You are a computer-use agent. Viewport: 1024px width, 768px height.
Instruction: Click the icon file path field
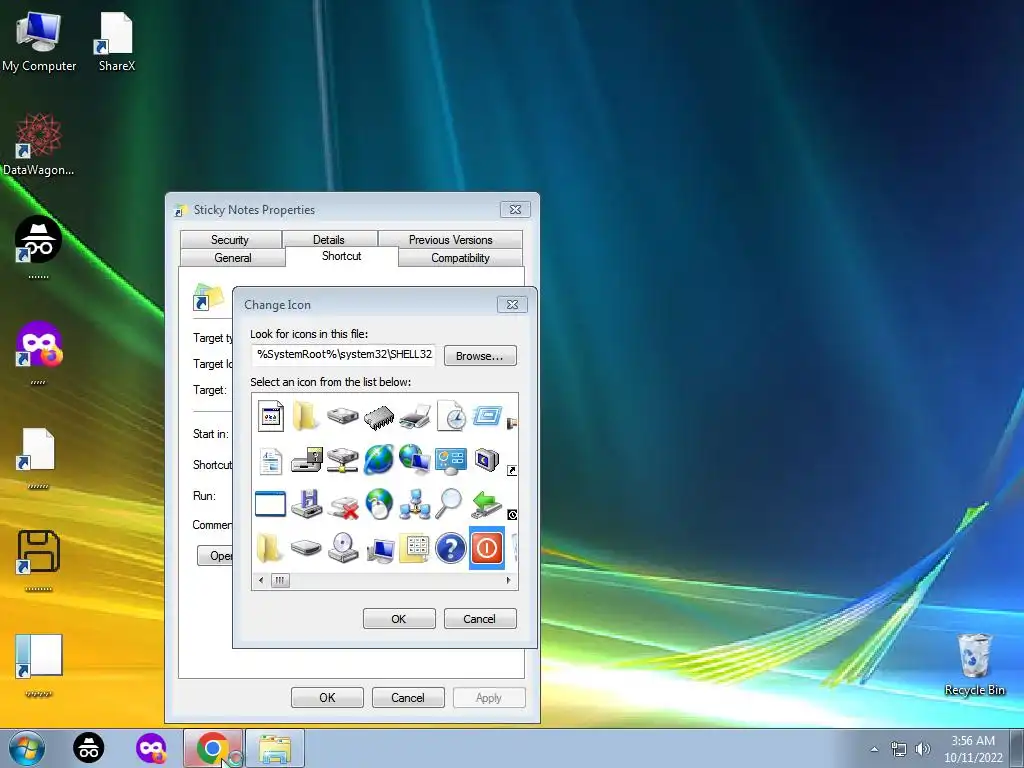(344, 355)
